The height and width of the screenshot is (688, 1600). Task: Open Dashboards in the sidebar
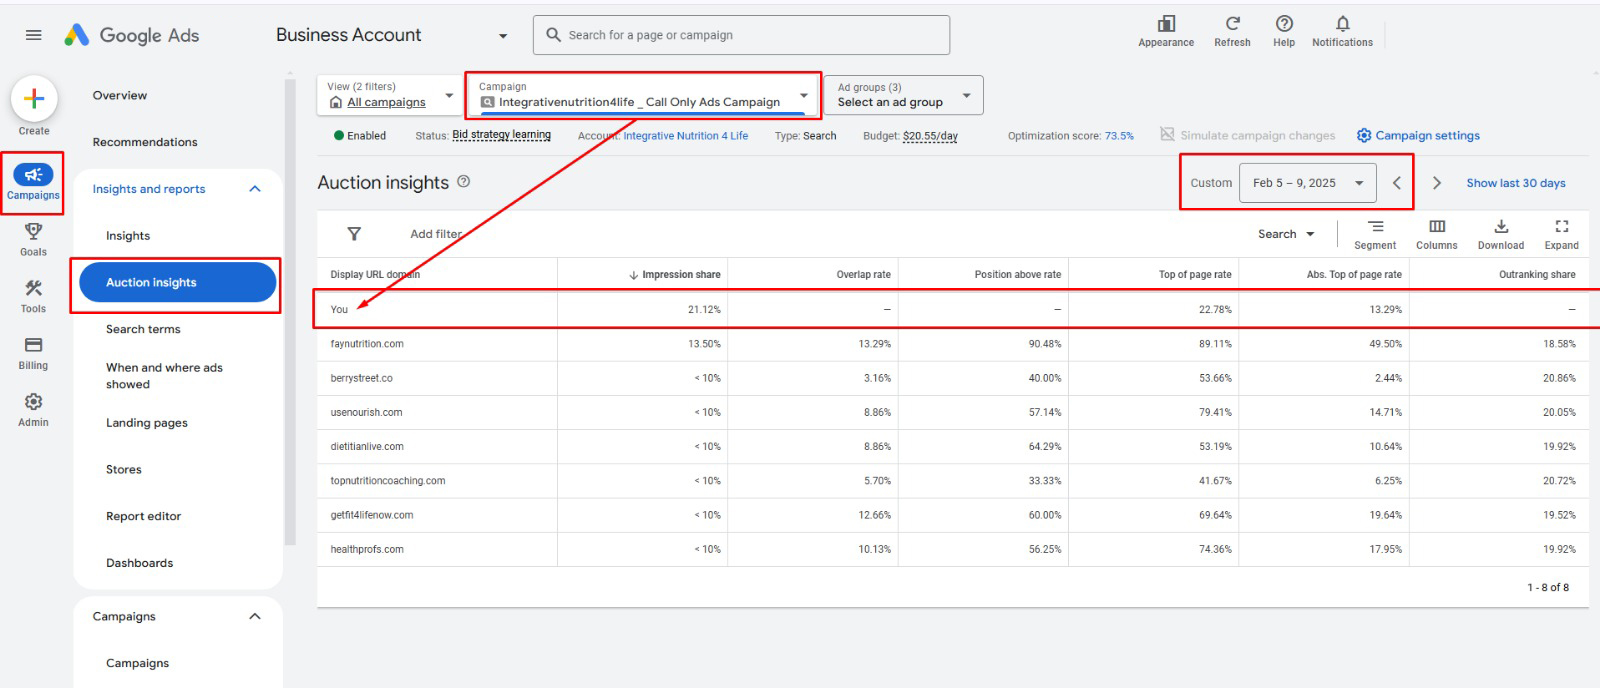tap(140, 563)
